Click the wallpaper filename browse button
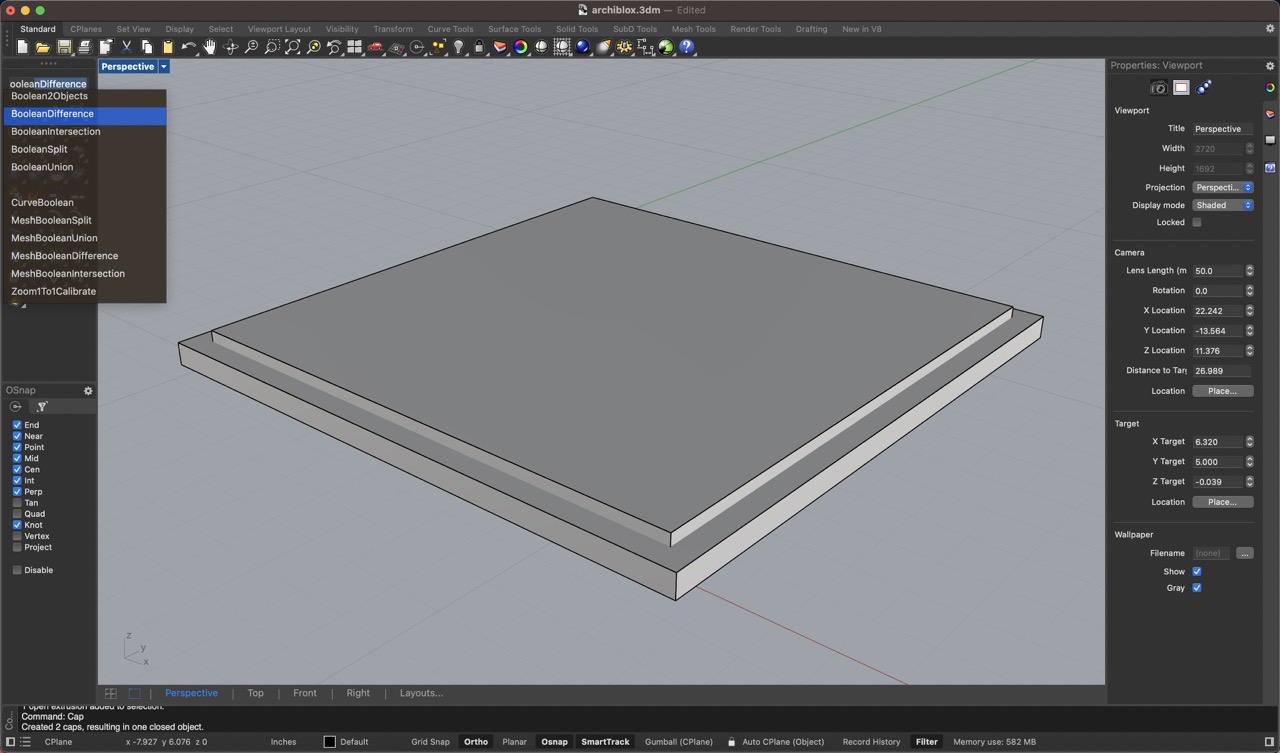The width and height of the screenshot is (1280, 753). pyautogui.click(x=1244, y=553)
